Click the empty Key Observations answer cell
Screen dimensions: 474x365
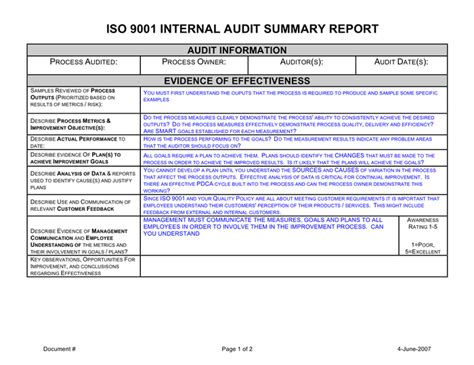(294, 266)
